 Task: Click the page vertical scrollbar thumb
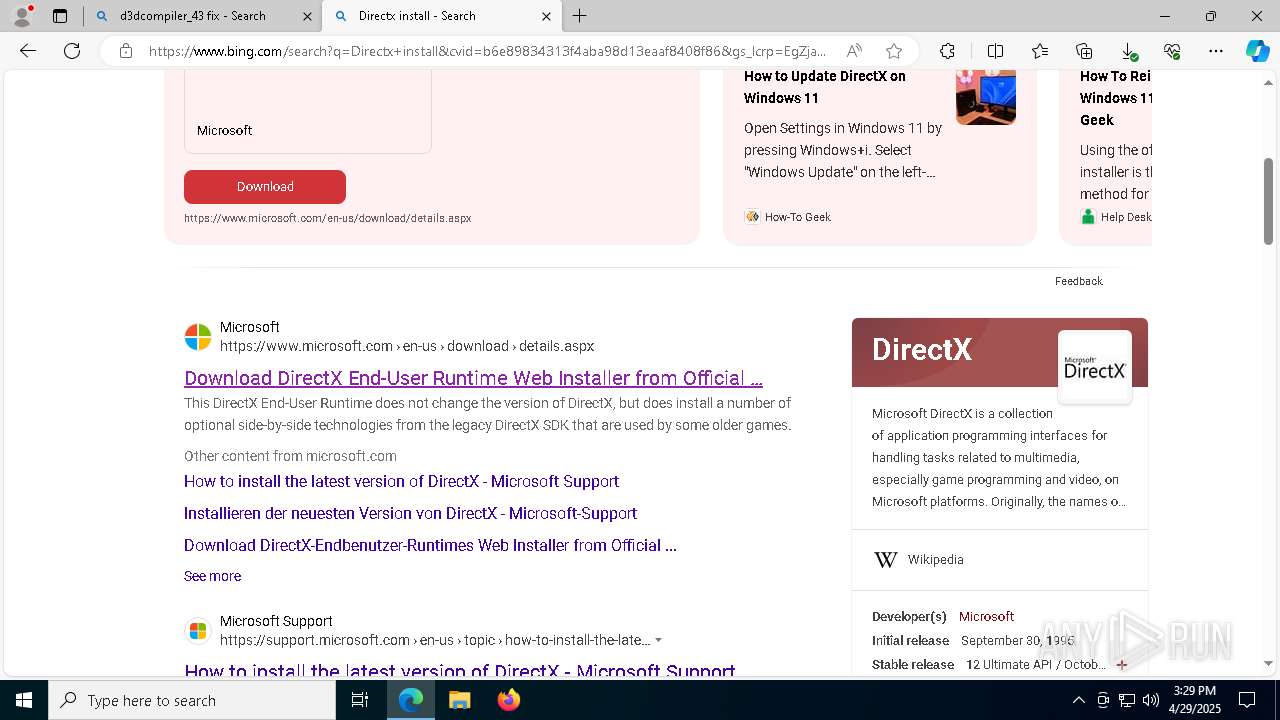pyautogui.click(x=1268, y=201)
